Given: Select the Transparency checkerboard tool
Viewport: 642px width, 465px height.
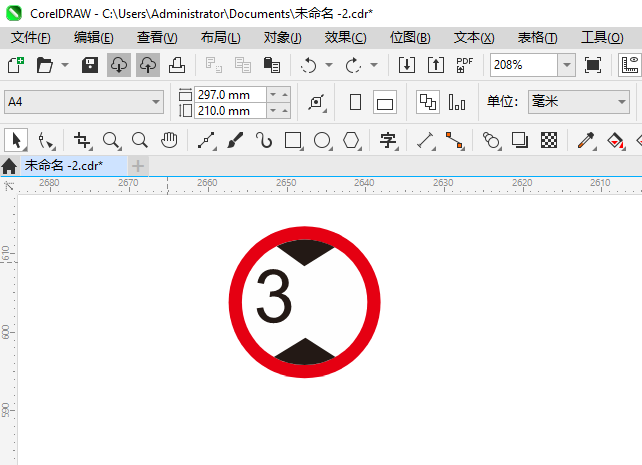Looking at the screenshot, I should pyautogui.click(x=549, y=140).
